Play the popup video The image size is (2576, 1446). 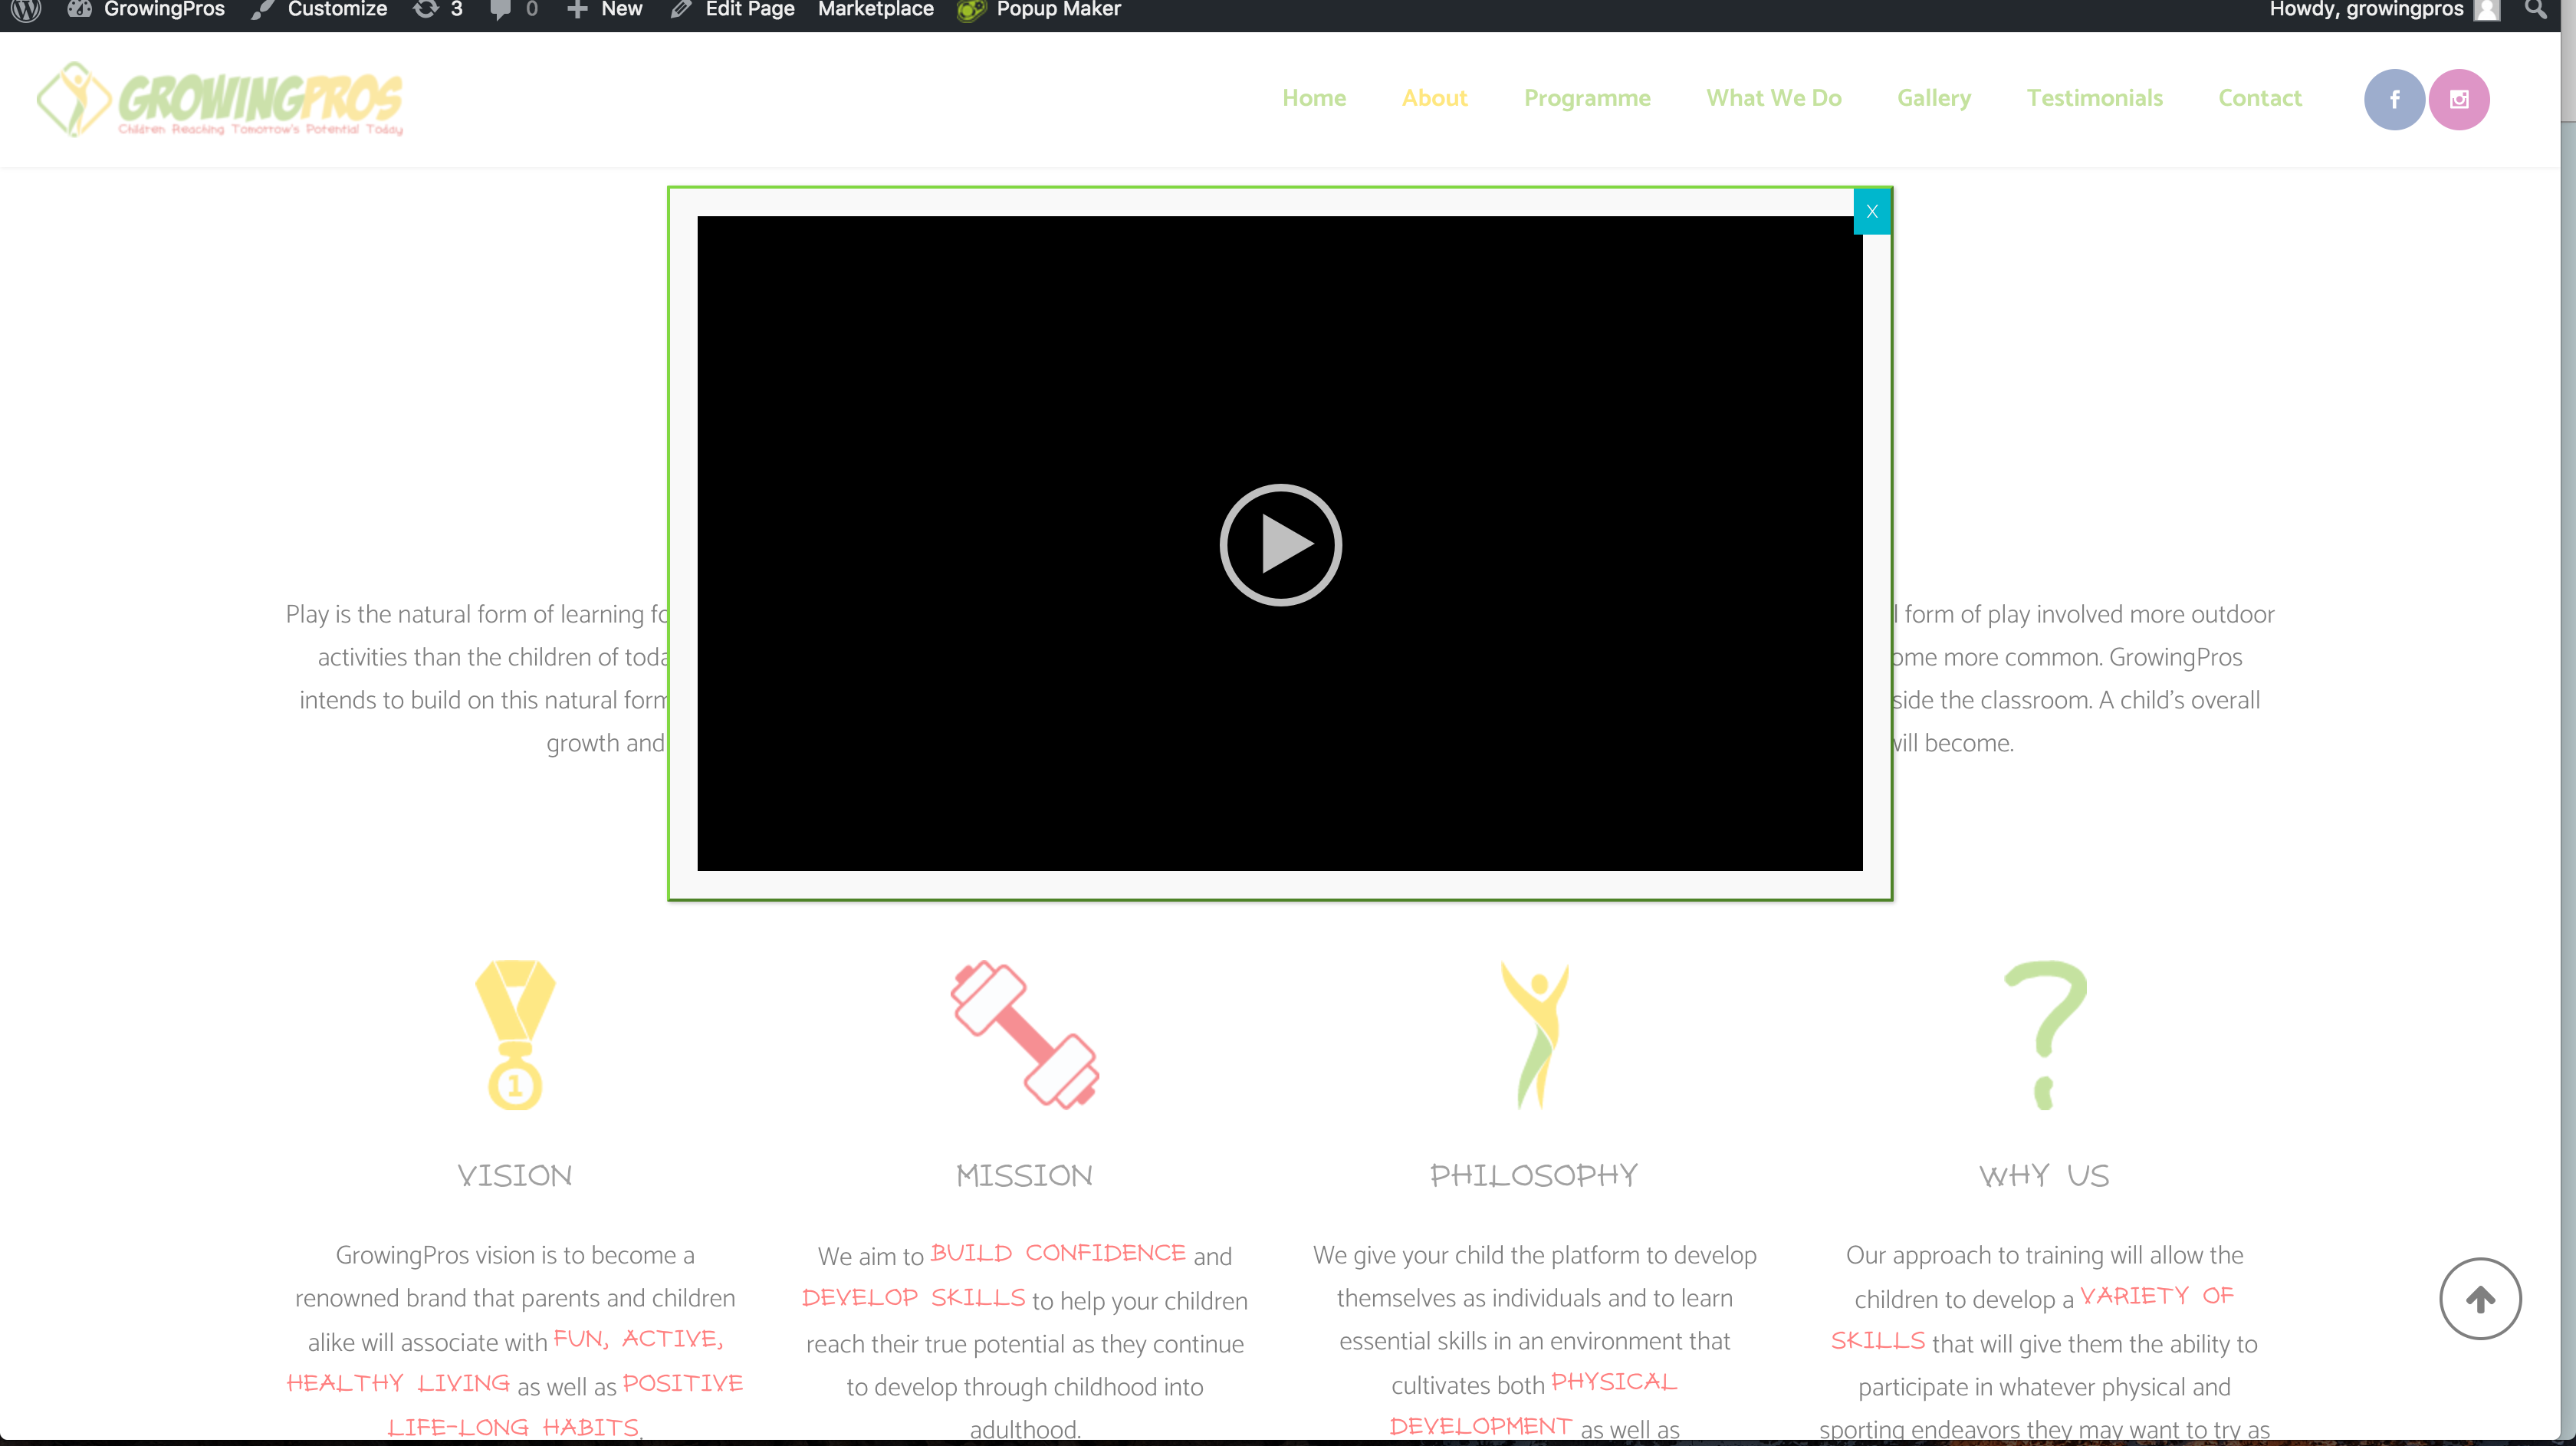click(x=1280, y=545)
